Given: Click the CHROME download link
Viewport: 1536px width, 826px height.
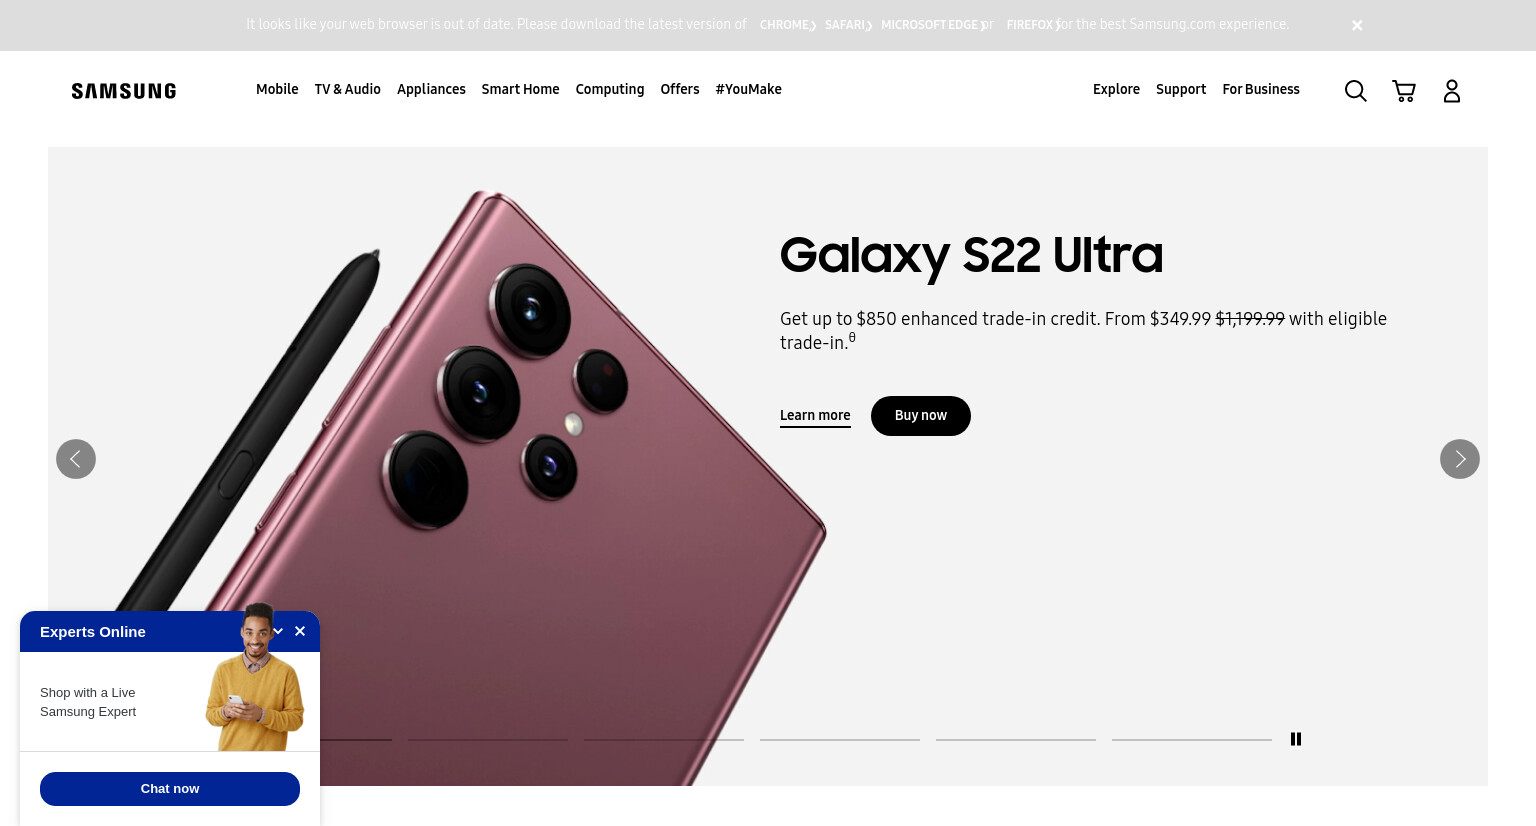Looking at the screenshot, I should [788, 25].
